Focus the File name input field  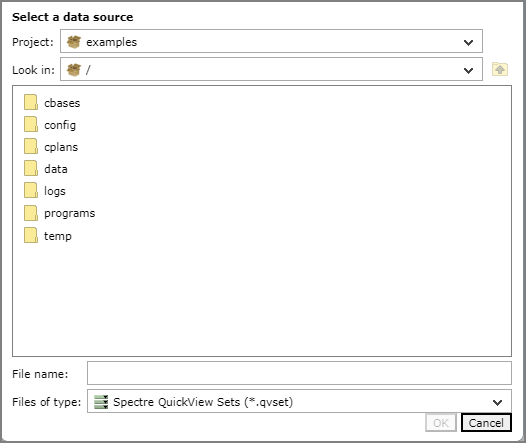299,373
